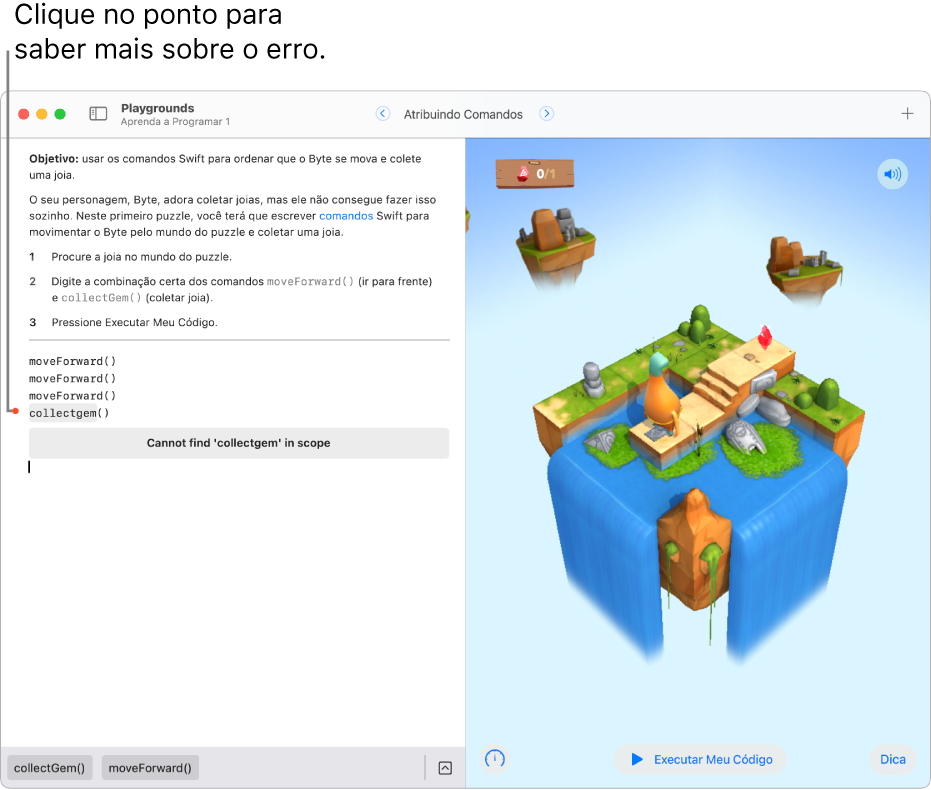Click the third moveForward() code line
This screenshot has height=790, width=931.
[x=72, y=396]
